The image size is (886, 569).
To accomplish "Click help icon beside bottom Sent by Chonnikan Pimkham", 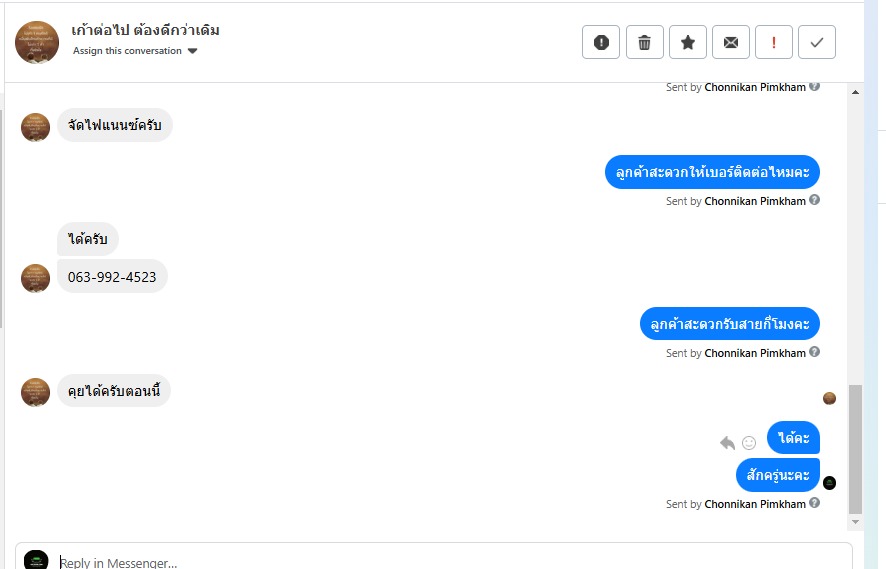I will [x=814, y=503].
